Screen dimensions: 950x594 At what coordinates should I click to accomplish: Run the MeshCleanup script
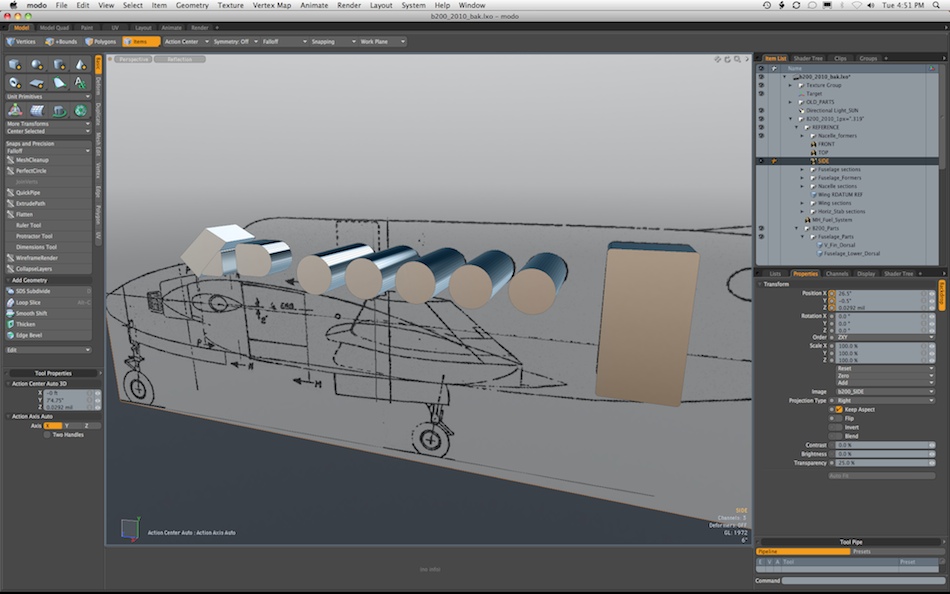pyautogui.click(x=32, y=160)
